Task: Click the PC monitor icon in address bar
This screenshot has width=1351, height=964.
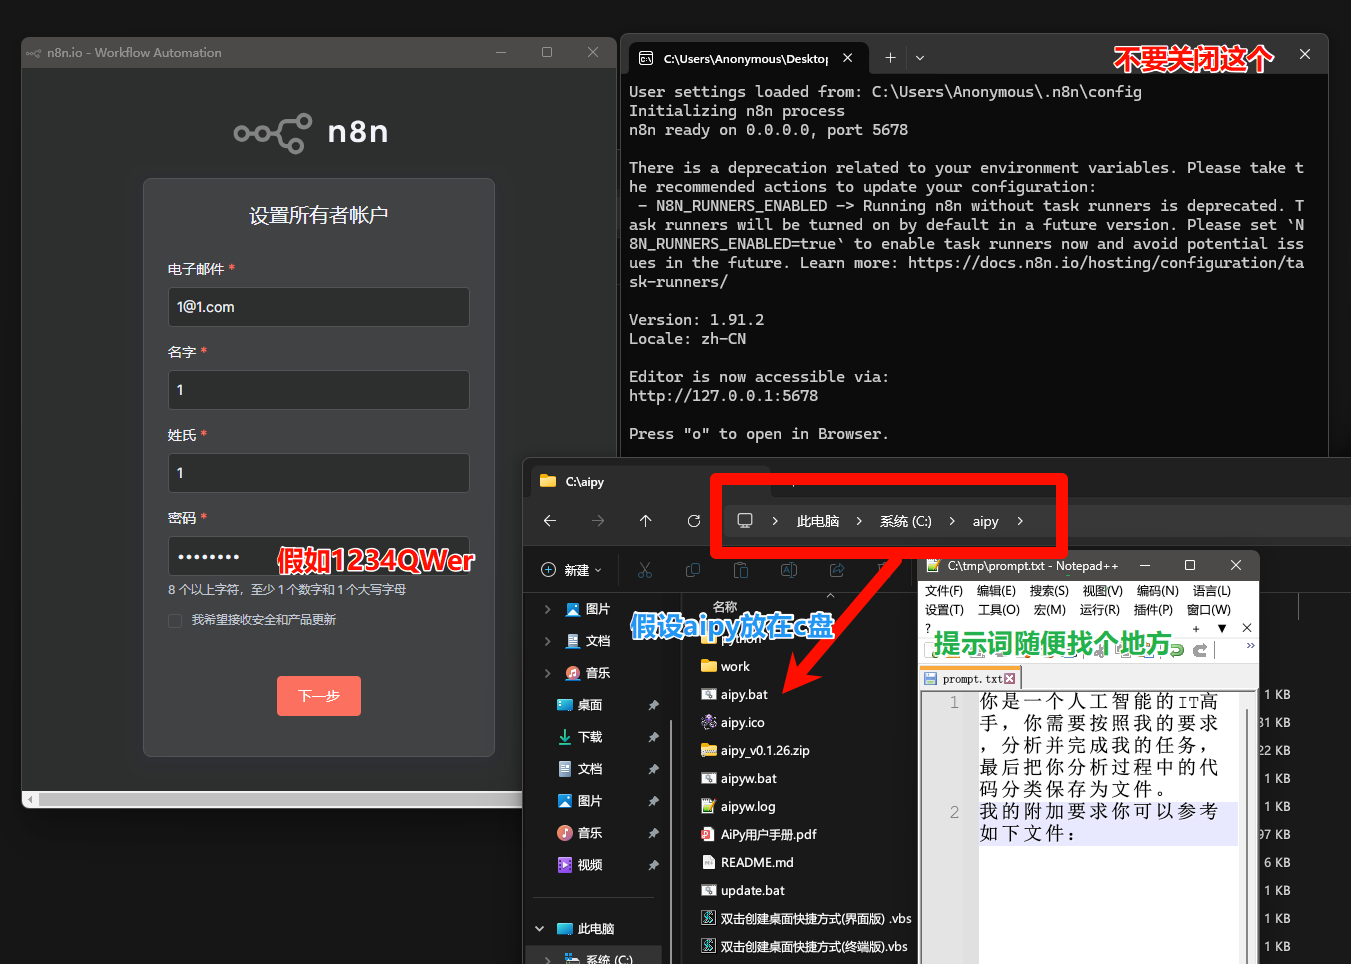Action: [745, 521]
